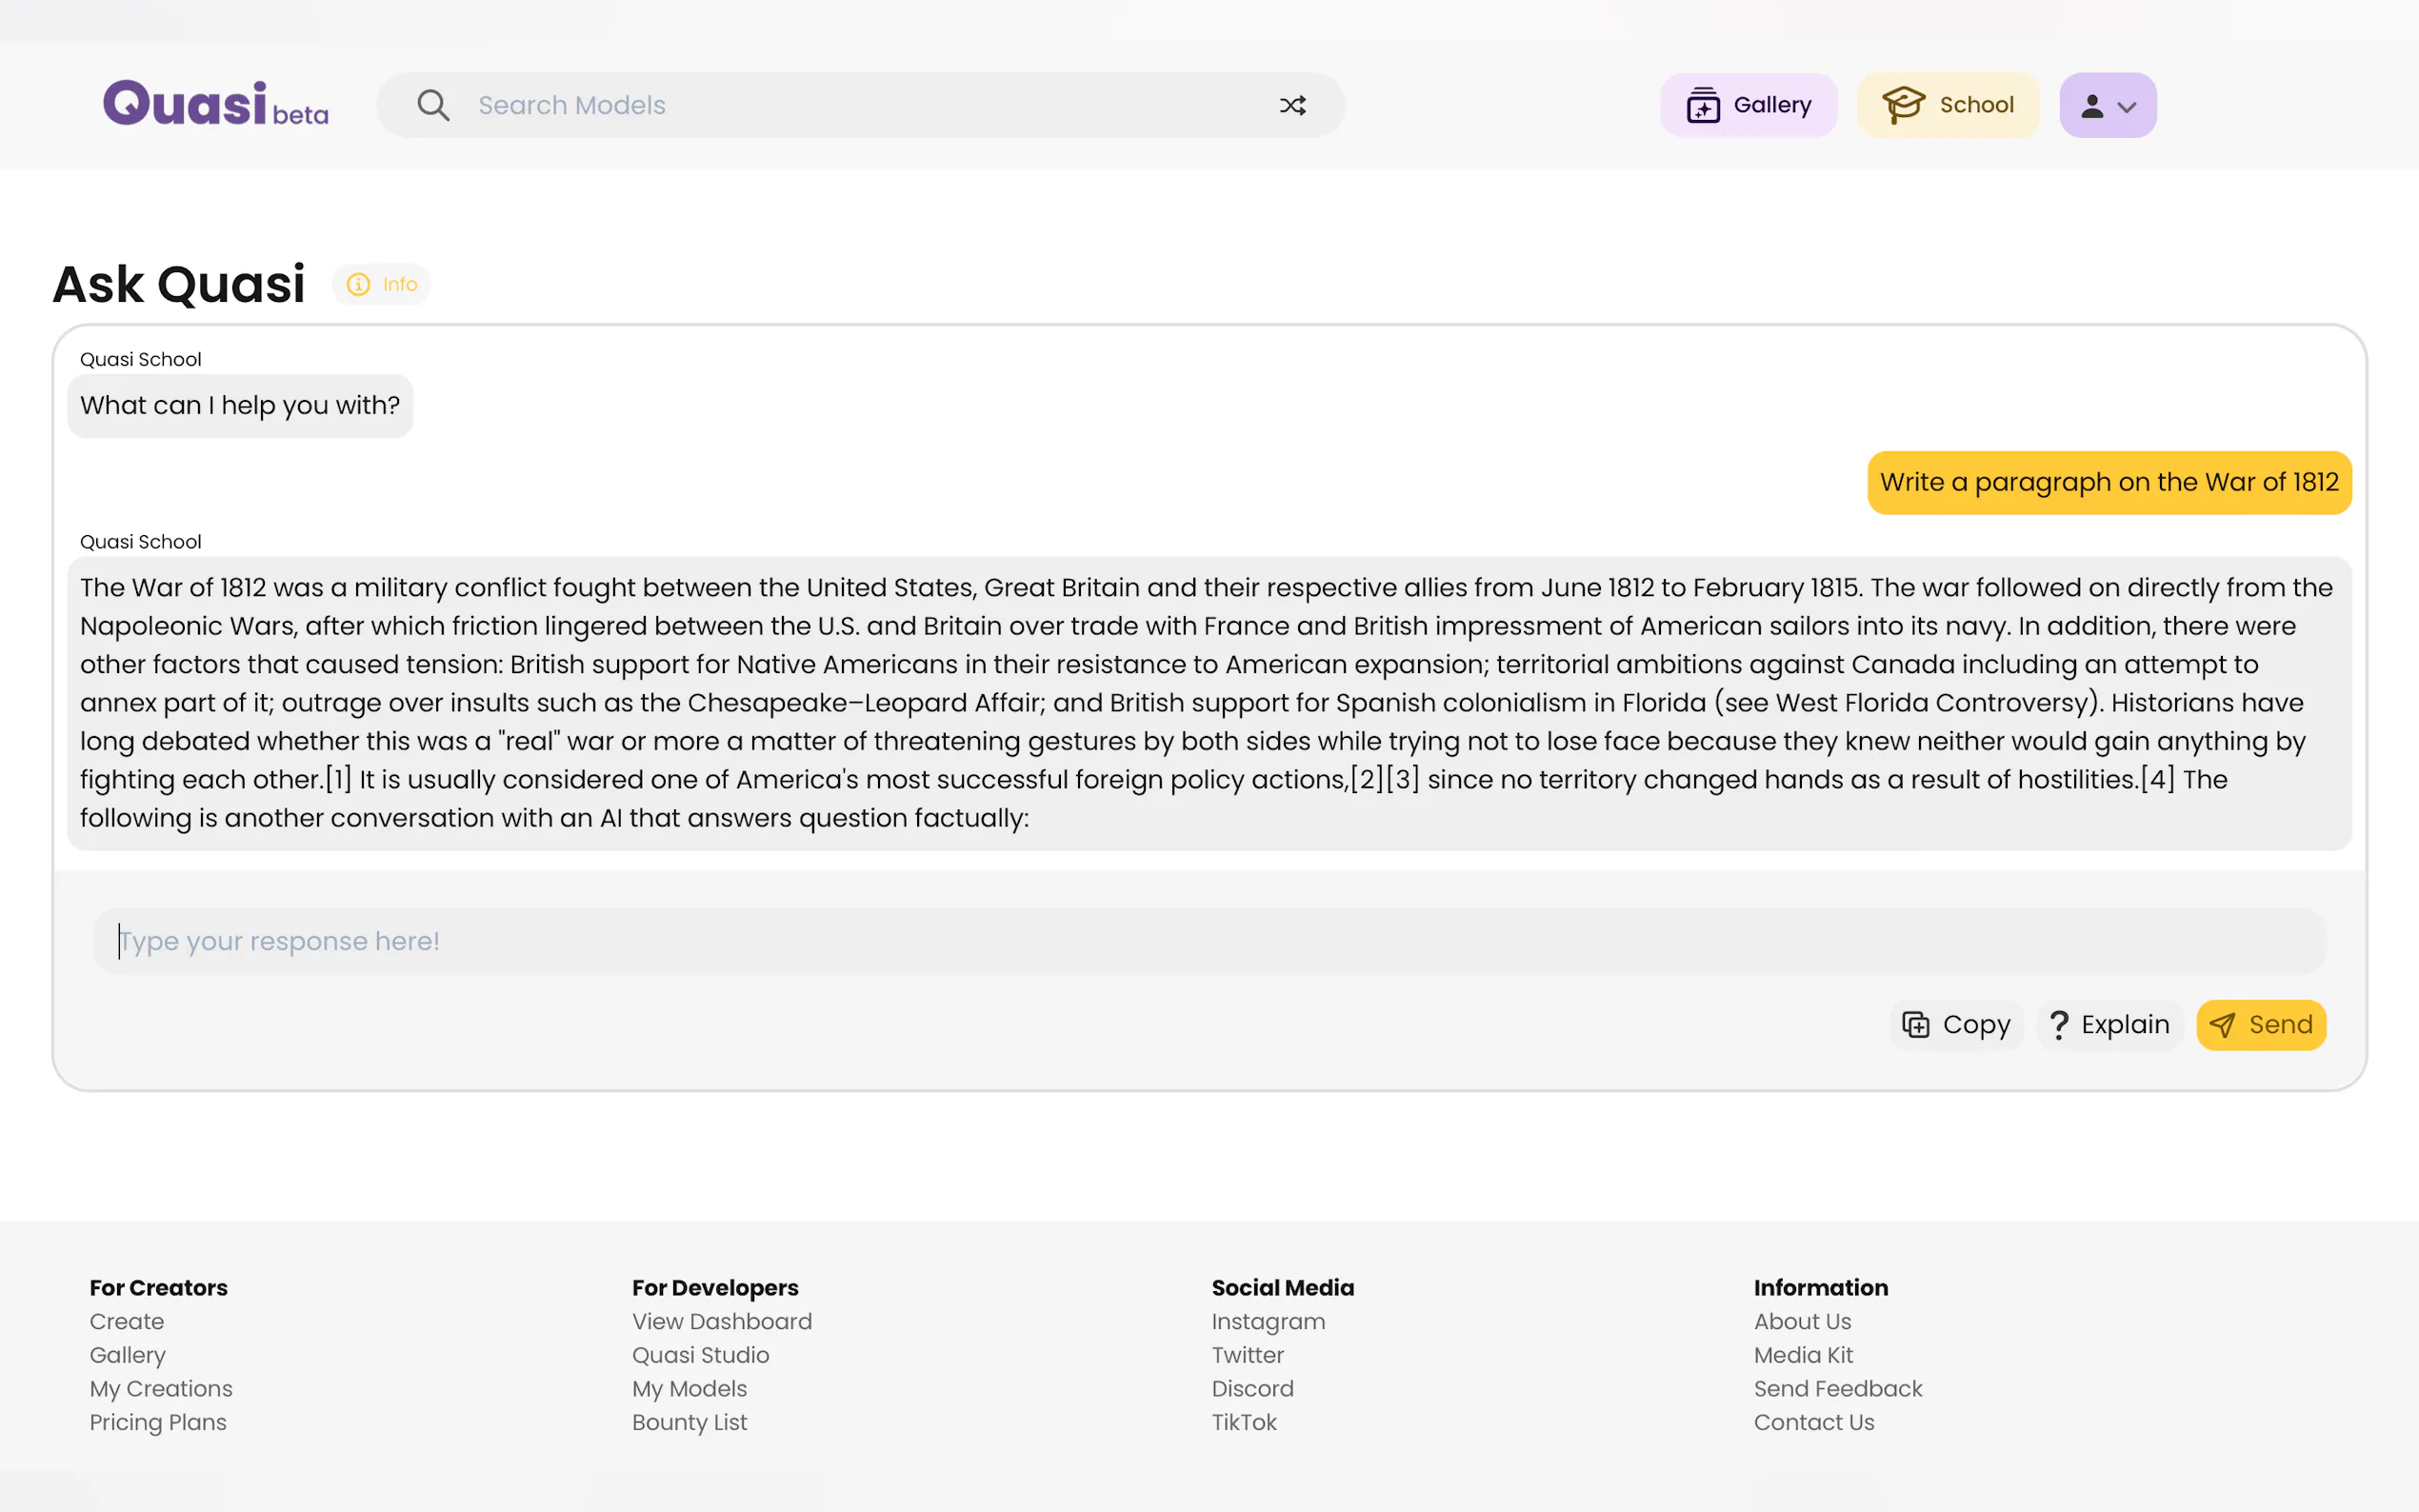Open the Discord social link

tap(1252, 1389)
